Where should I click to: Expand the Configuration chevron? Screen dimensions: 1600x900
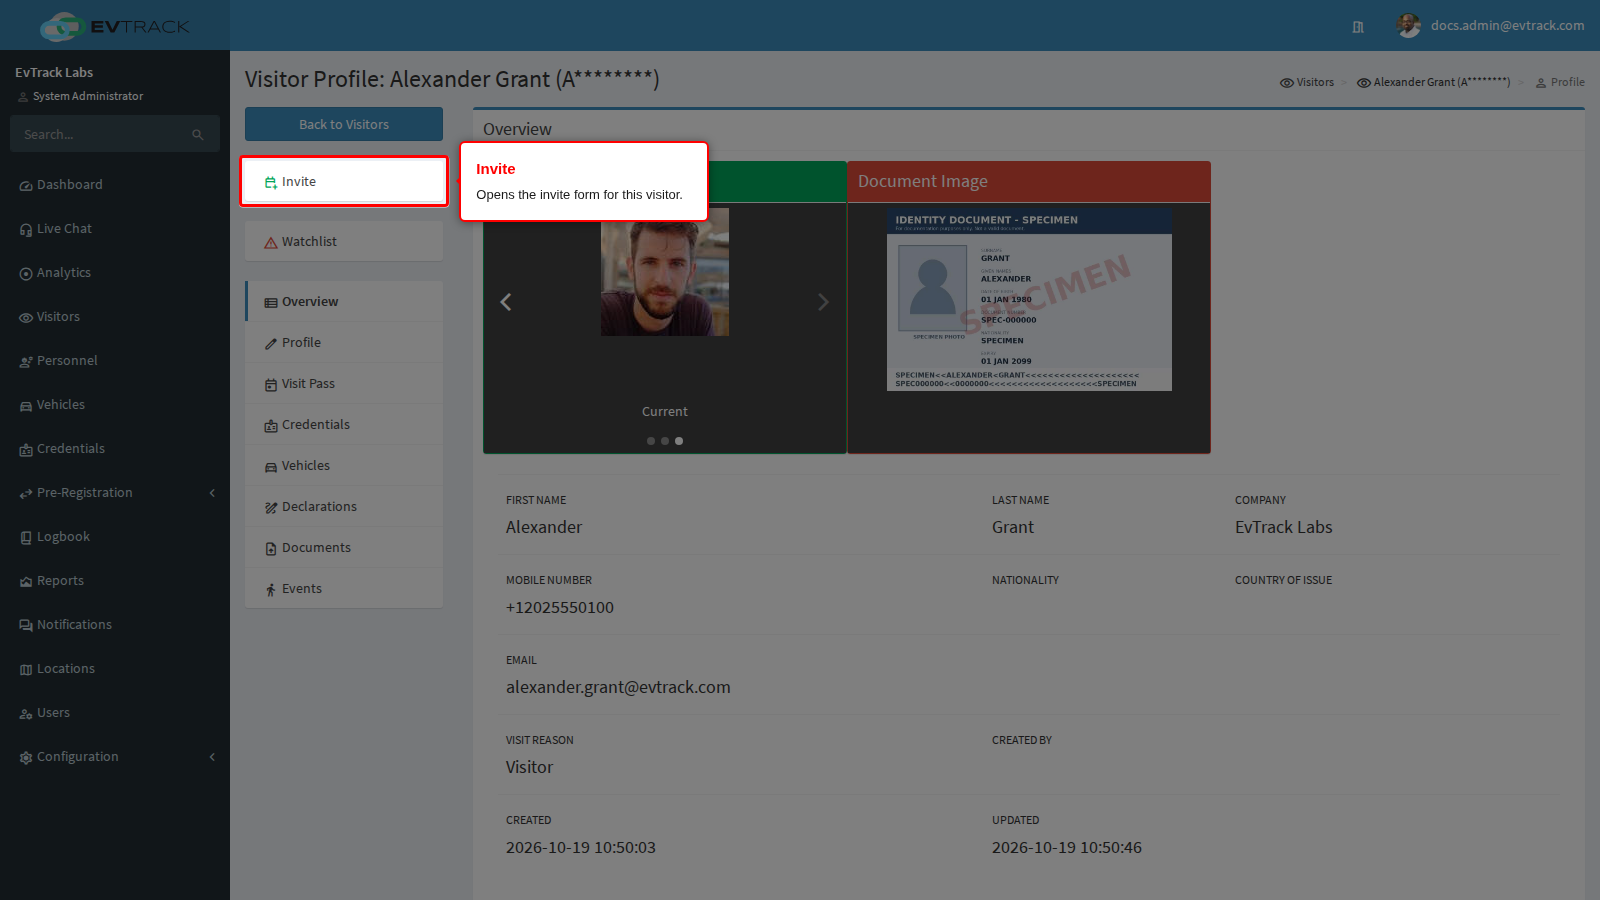[x=212, y=757]
